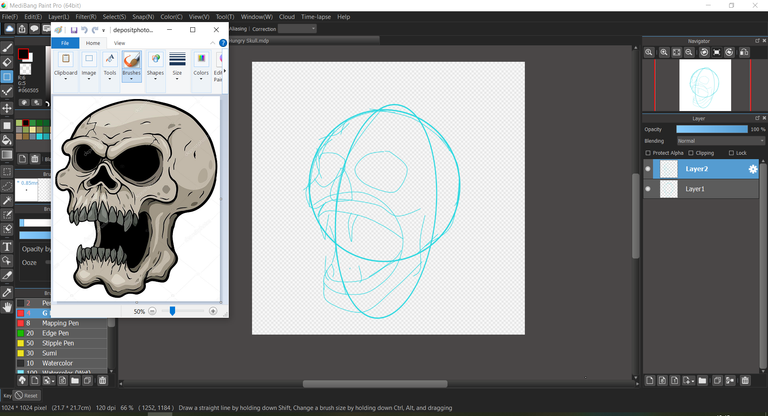Select the Gradient tool
The image size is (768, 416).
(x=7, y=155)
